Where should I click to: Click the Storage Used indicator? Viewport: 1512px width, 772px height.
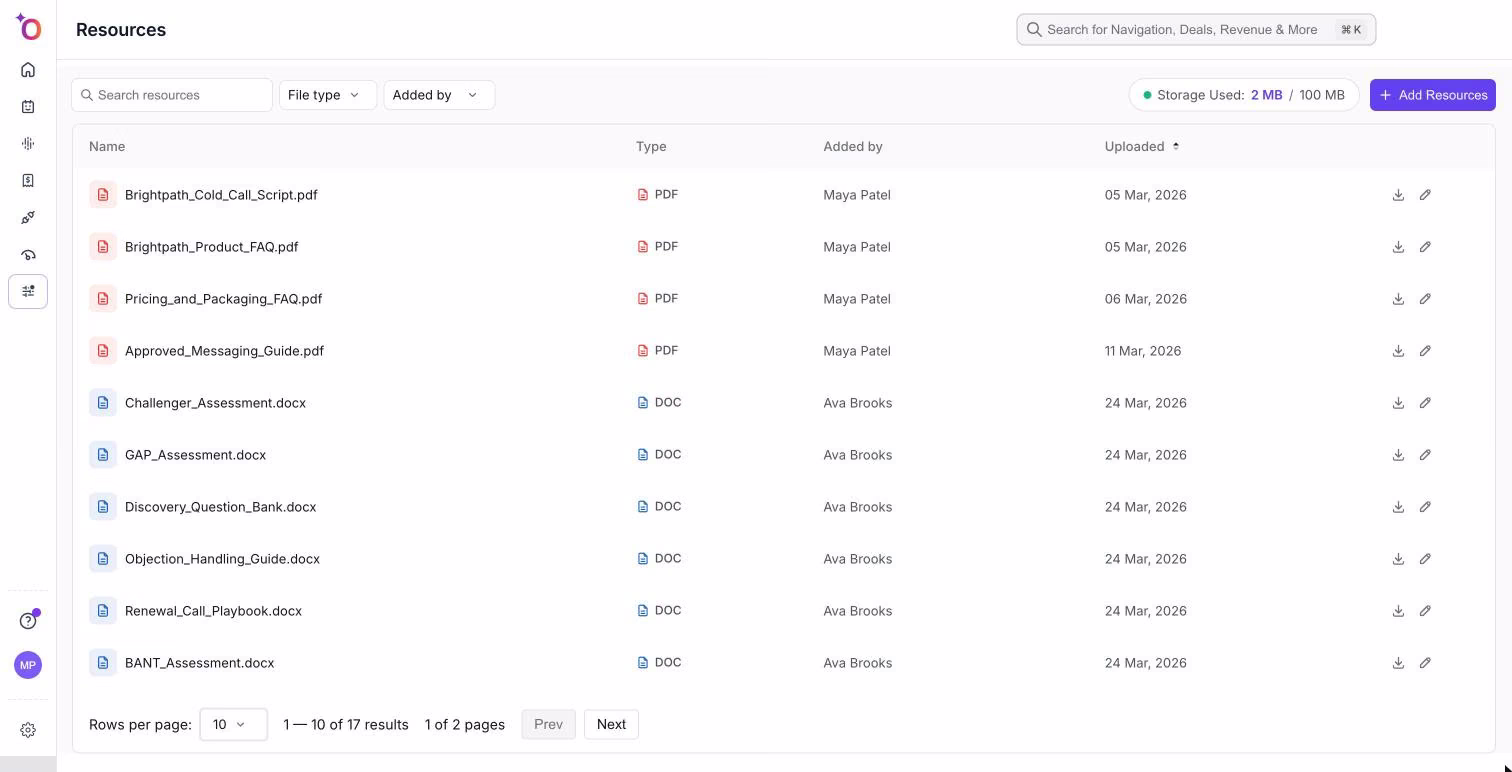[1244, 95]
